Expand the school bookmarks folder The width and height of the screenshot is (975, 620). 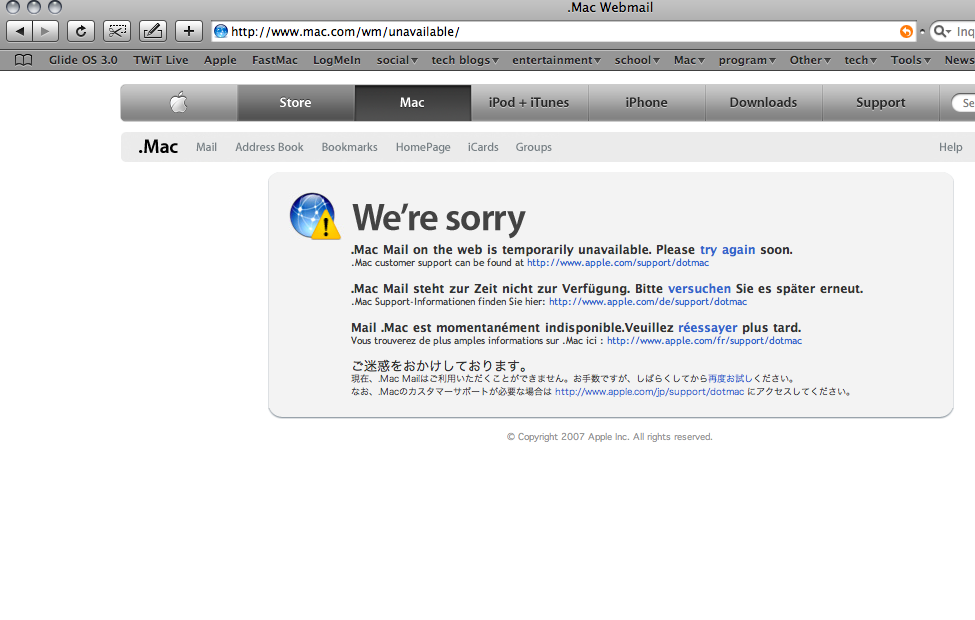pyautogui.click(x=637, y=60)
